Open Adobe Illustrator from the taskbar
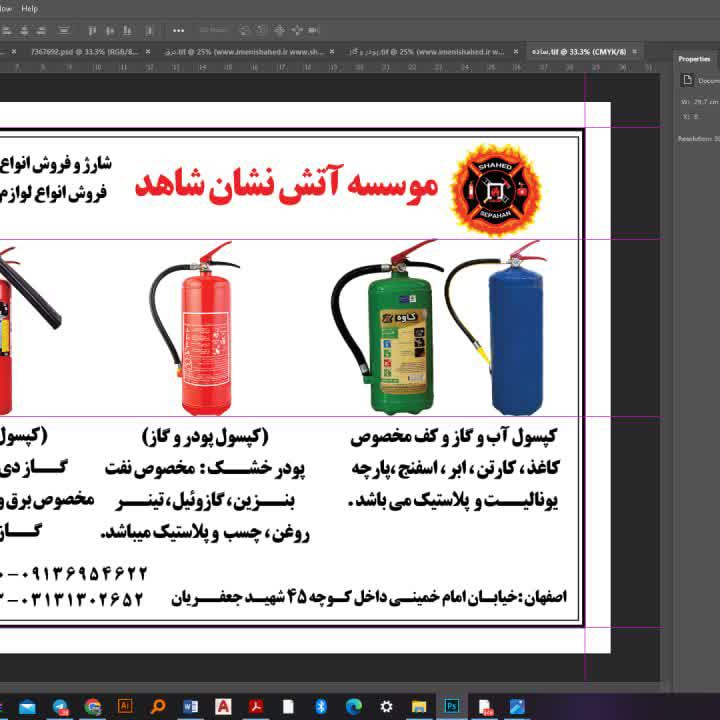Screen dimensions: 720x720 pos(125,706)
